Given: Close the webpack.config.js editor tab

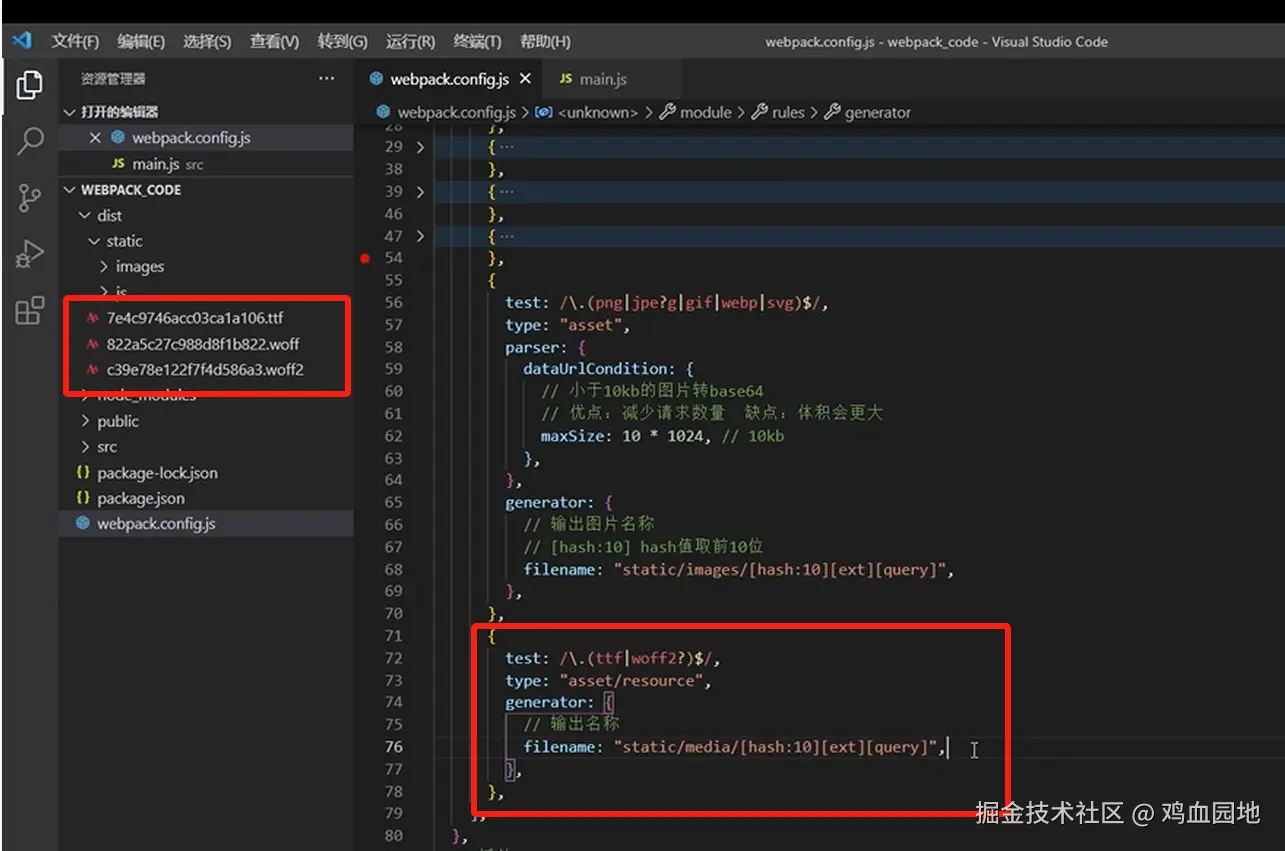Looking at the screenshot, I should coord(525,79).
